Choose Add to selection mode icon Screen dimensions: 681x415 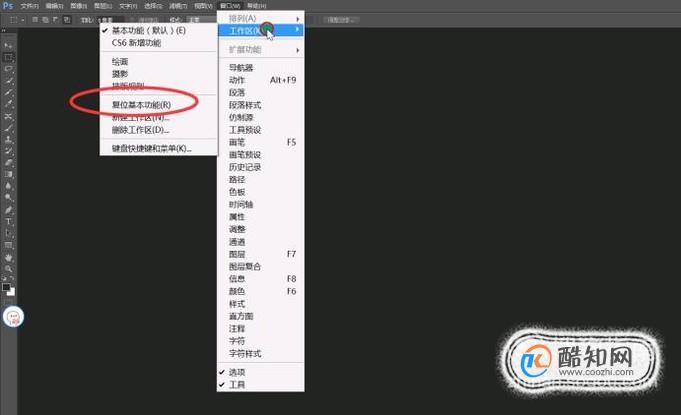45,20
